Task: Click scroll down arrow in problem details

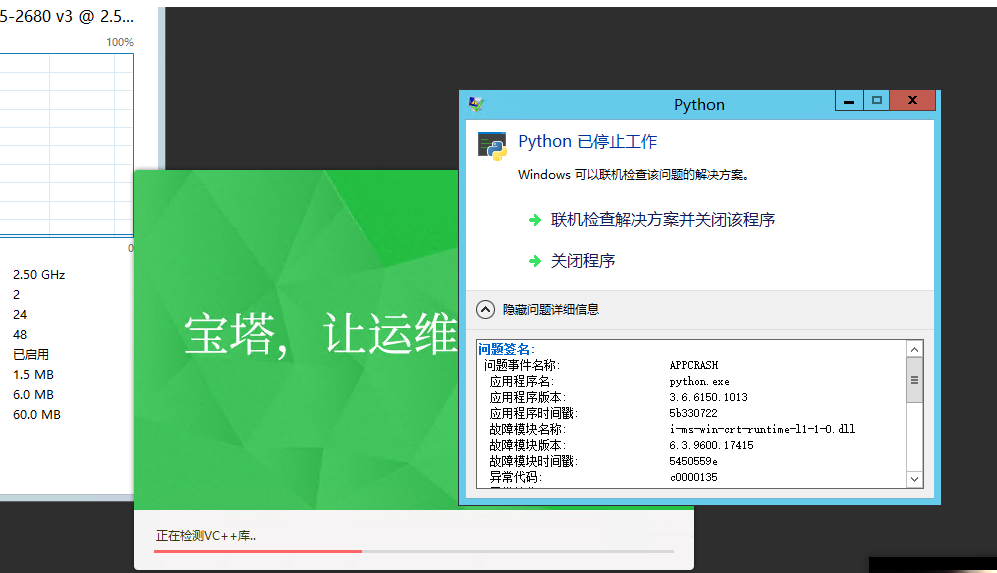Action: point(914,479)
